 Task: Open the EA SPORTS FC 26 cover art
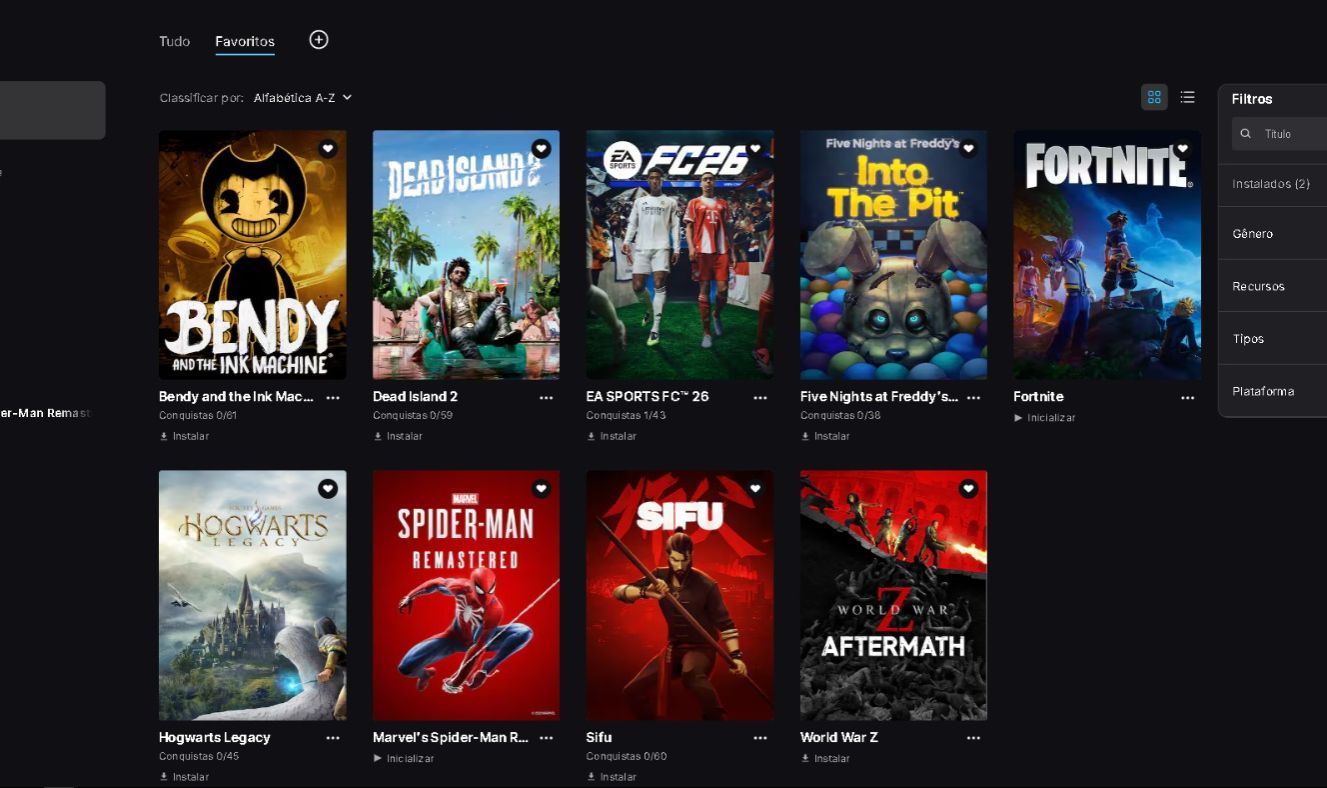[680, 255]
